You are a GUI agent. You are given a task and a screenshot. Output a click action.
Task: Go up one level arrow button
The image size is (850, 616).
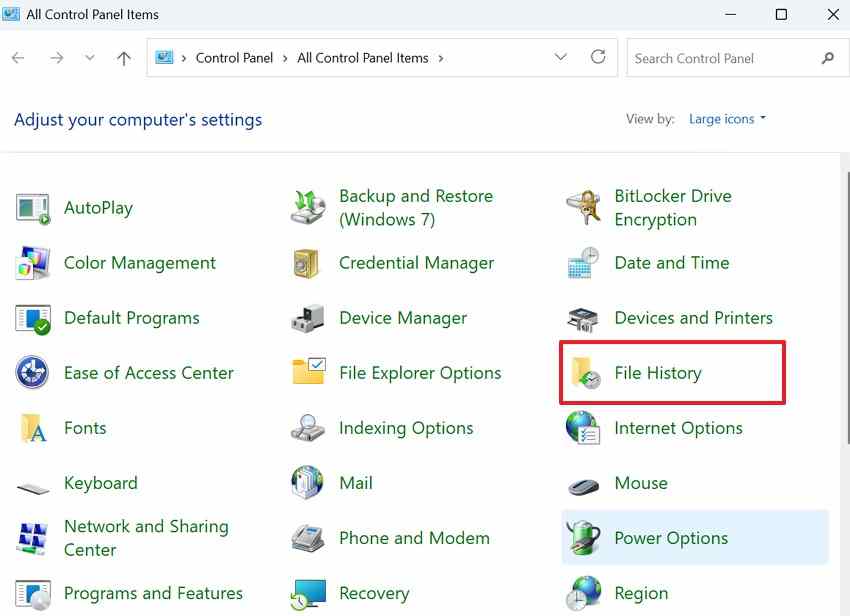(124, 57)
